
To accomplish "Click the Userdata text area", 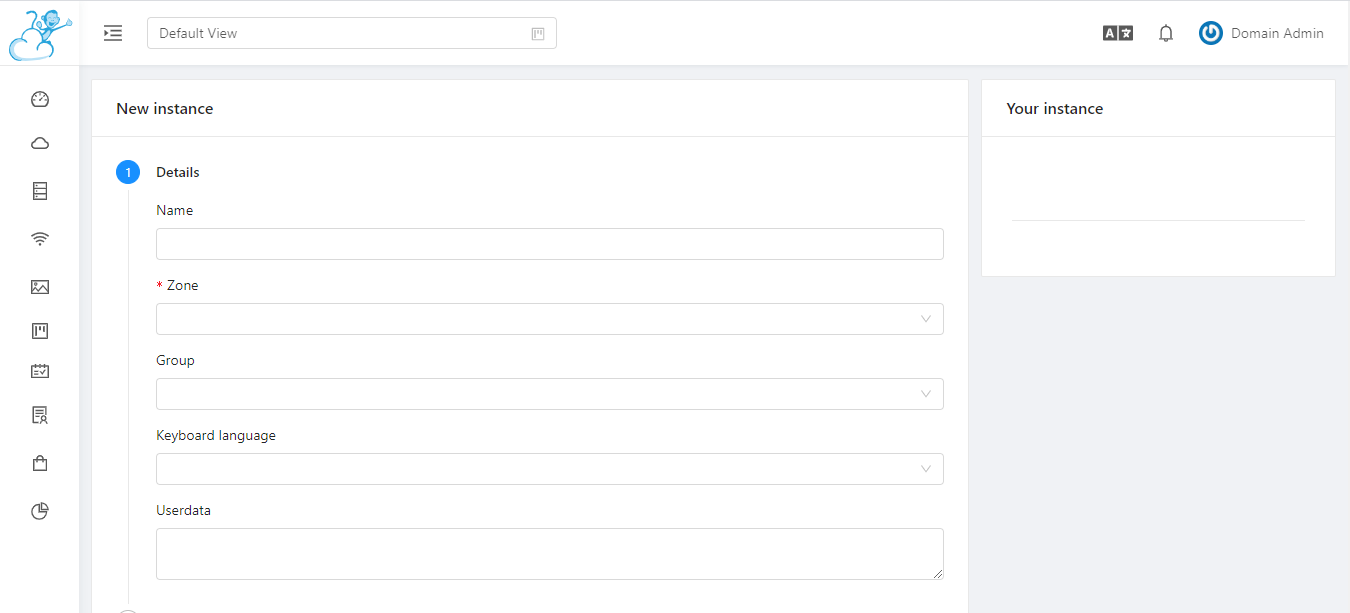I will [x=550, y=554].
